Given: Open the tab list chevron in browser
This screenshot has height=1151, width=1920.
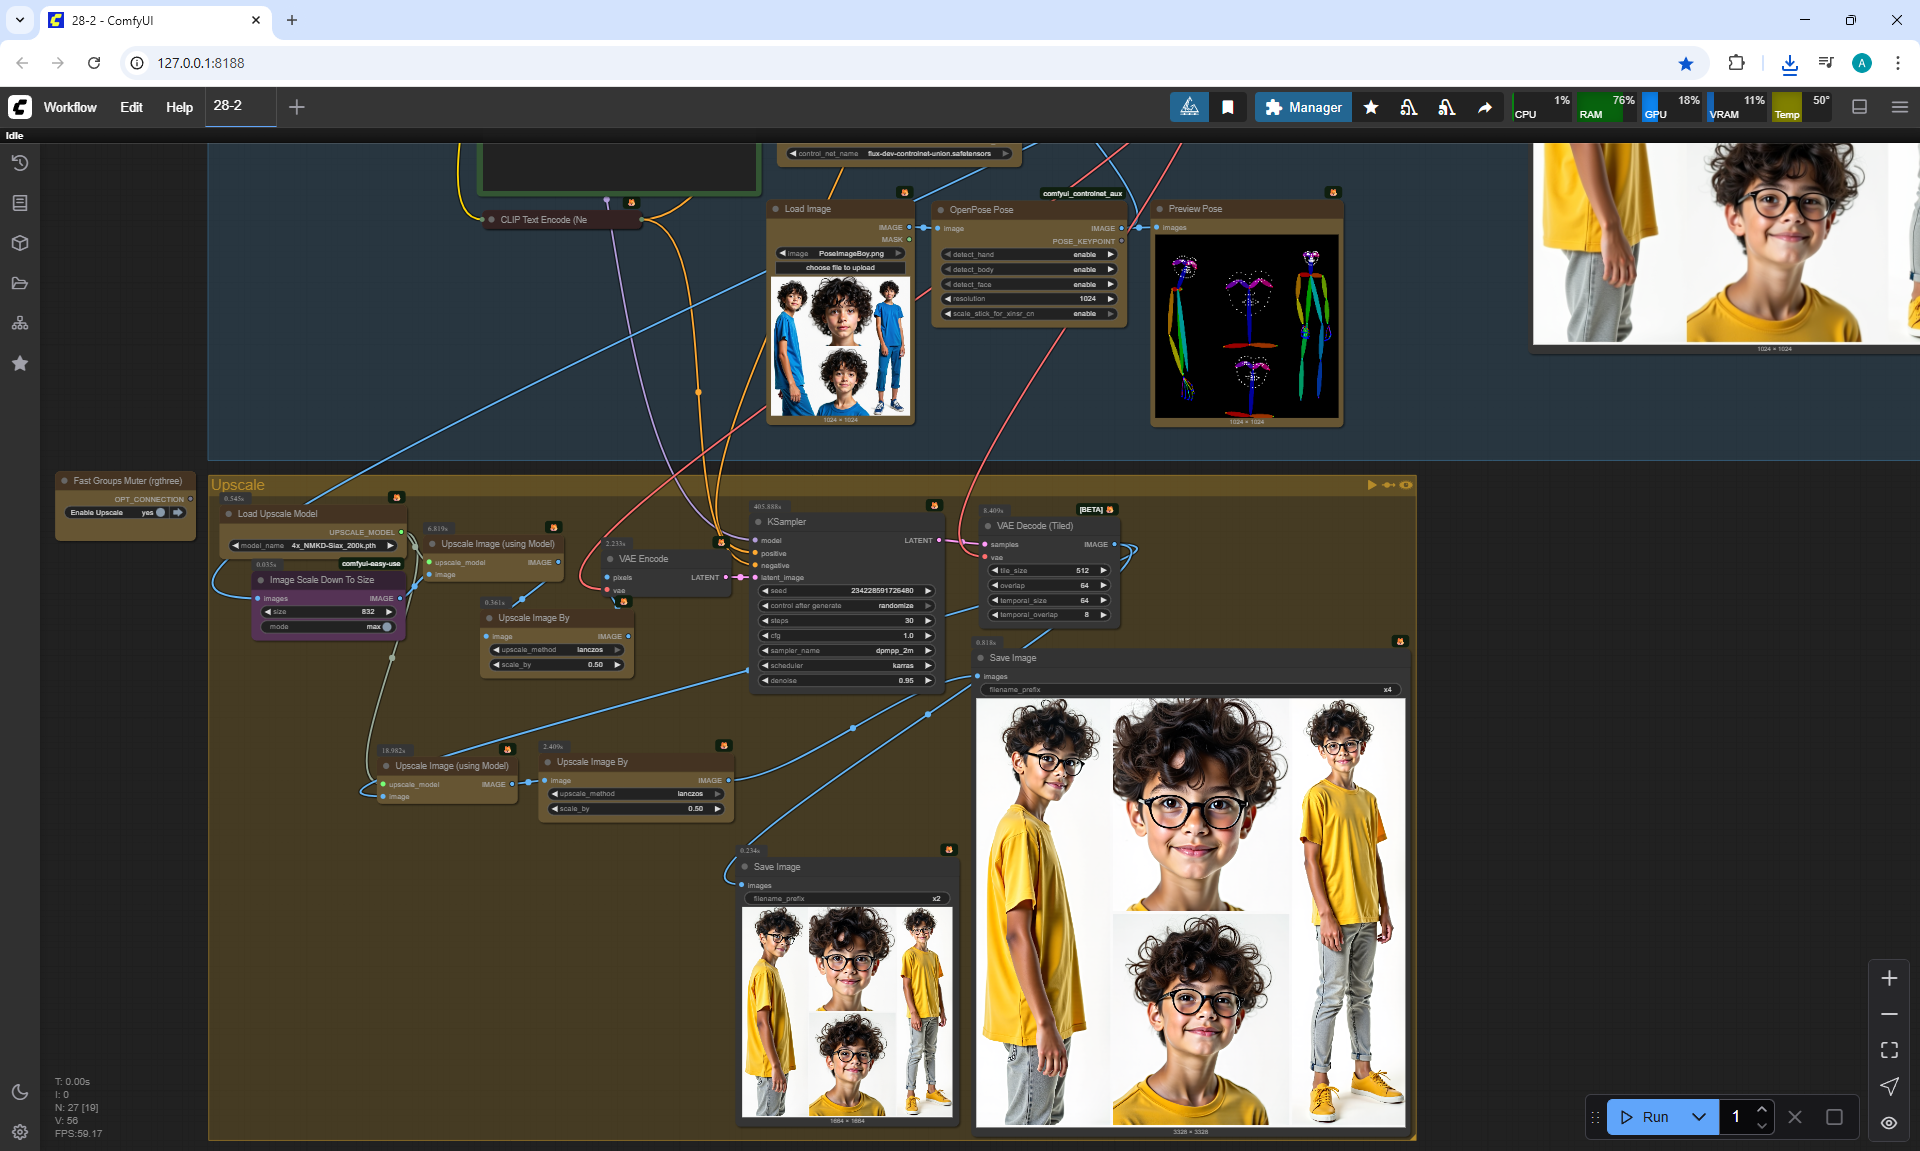Looking at the screenshot, I should [19, 20].
